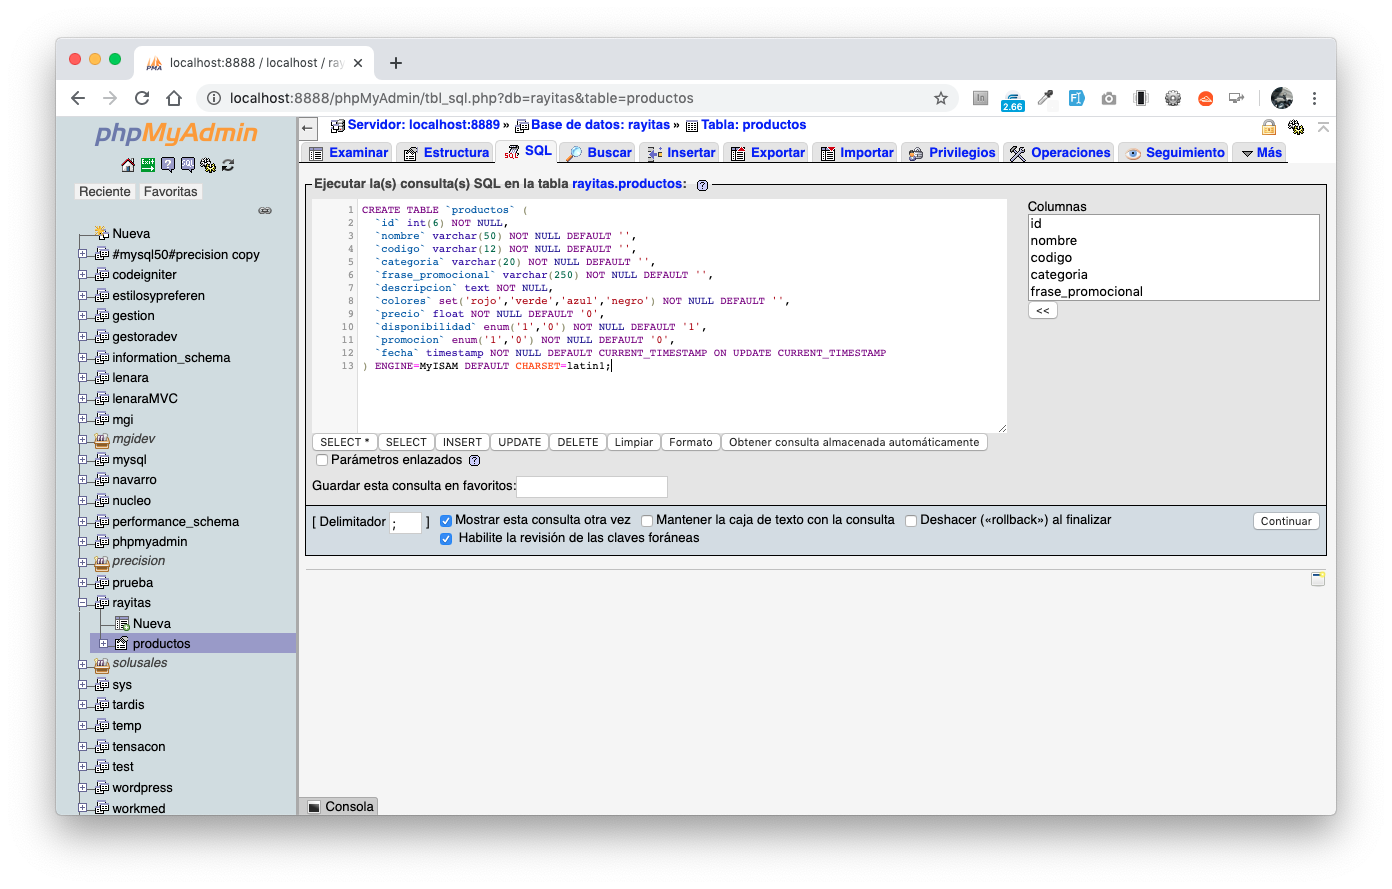Viewport: 1392px width, 889px height.
Task: Click the INSERT query button
Action: [462, 443]
